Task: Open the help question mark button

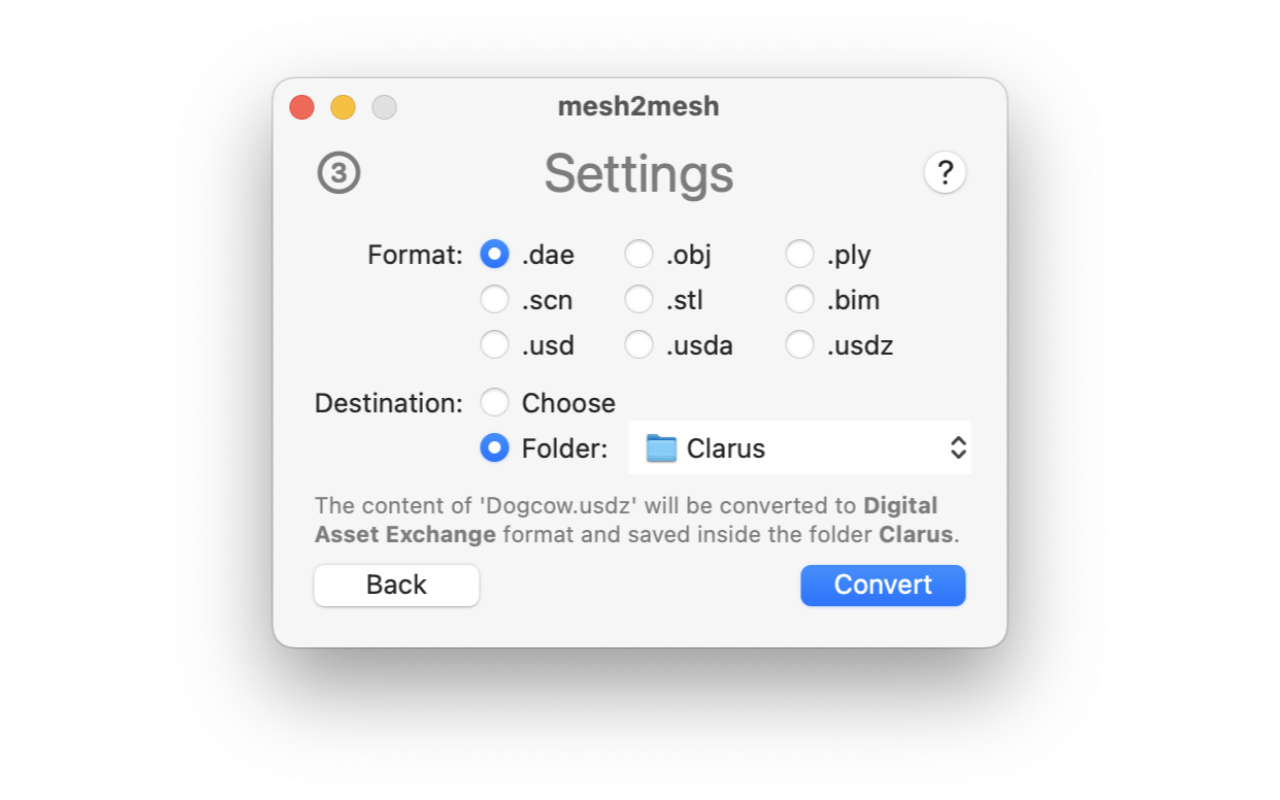Action: tap(945, 173)
